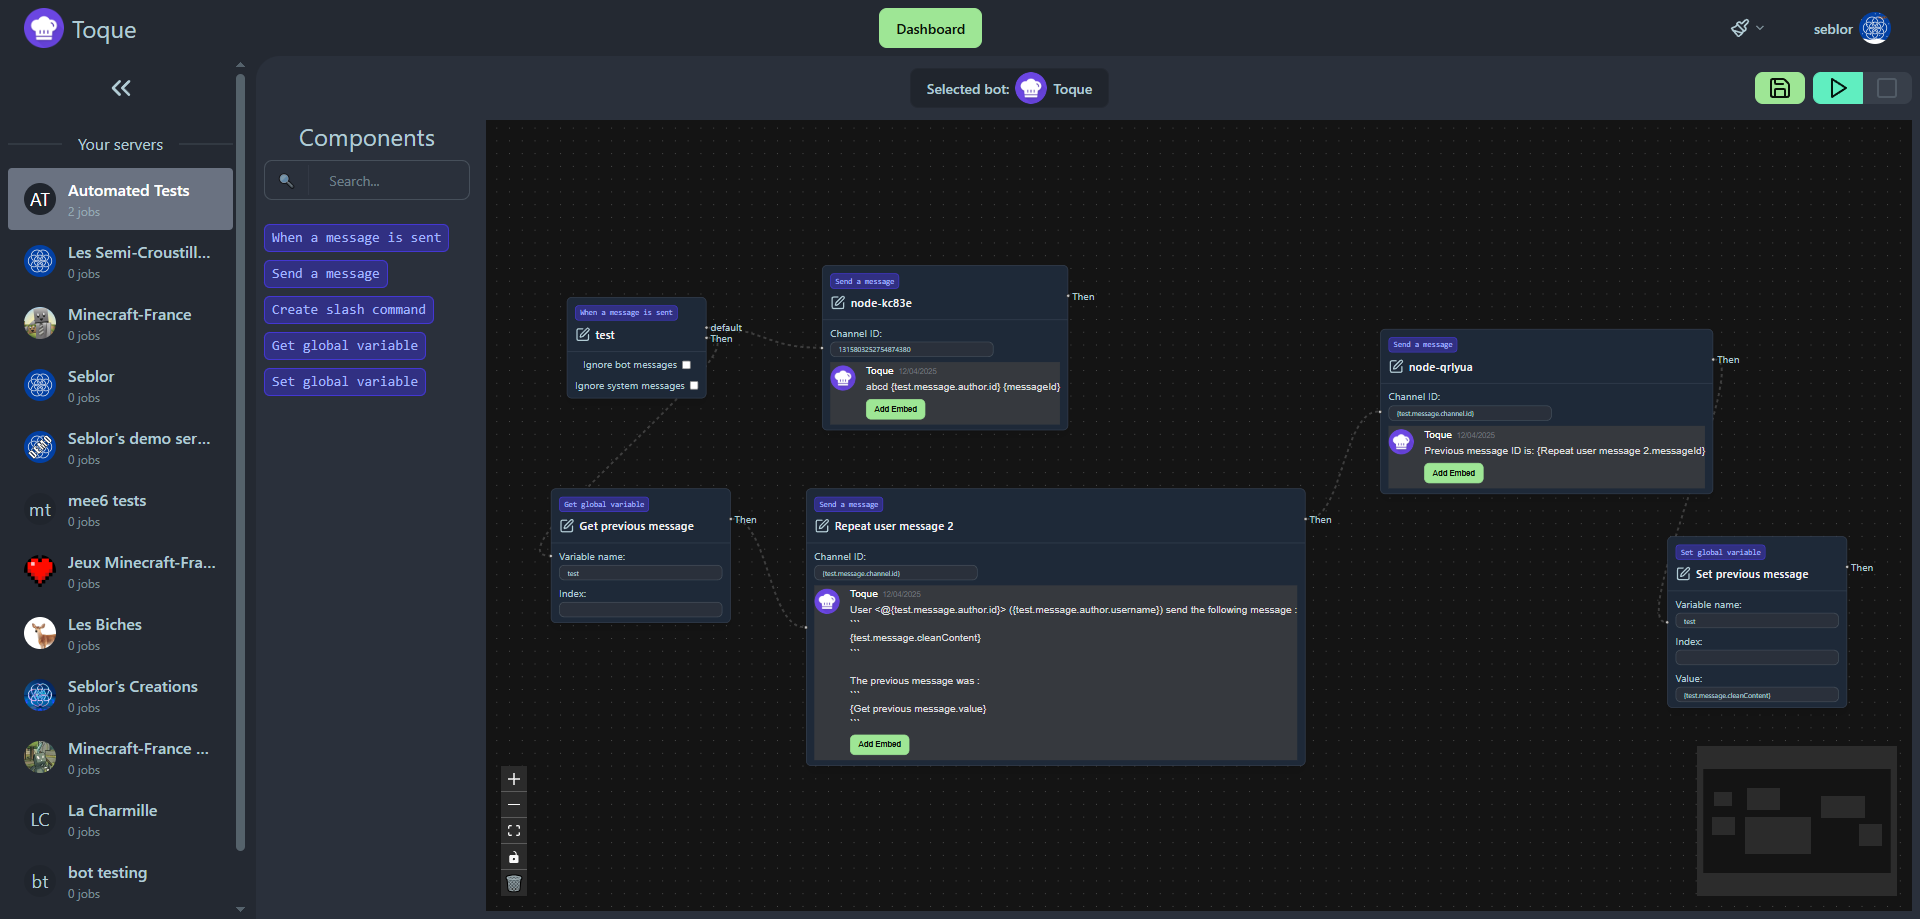Save the bot flow with the floppy disk icon
1920x919 pixels.
click(x=1780, y=88)
